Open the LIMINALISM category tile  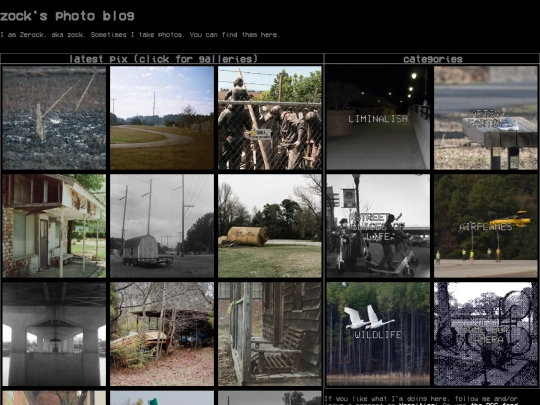(x=378, y=118)
